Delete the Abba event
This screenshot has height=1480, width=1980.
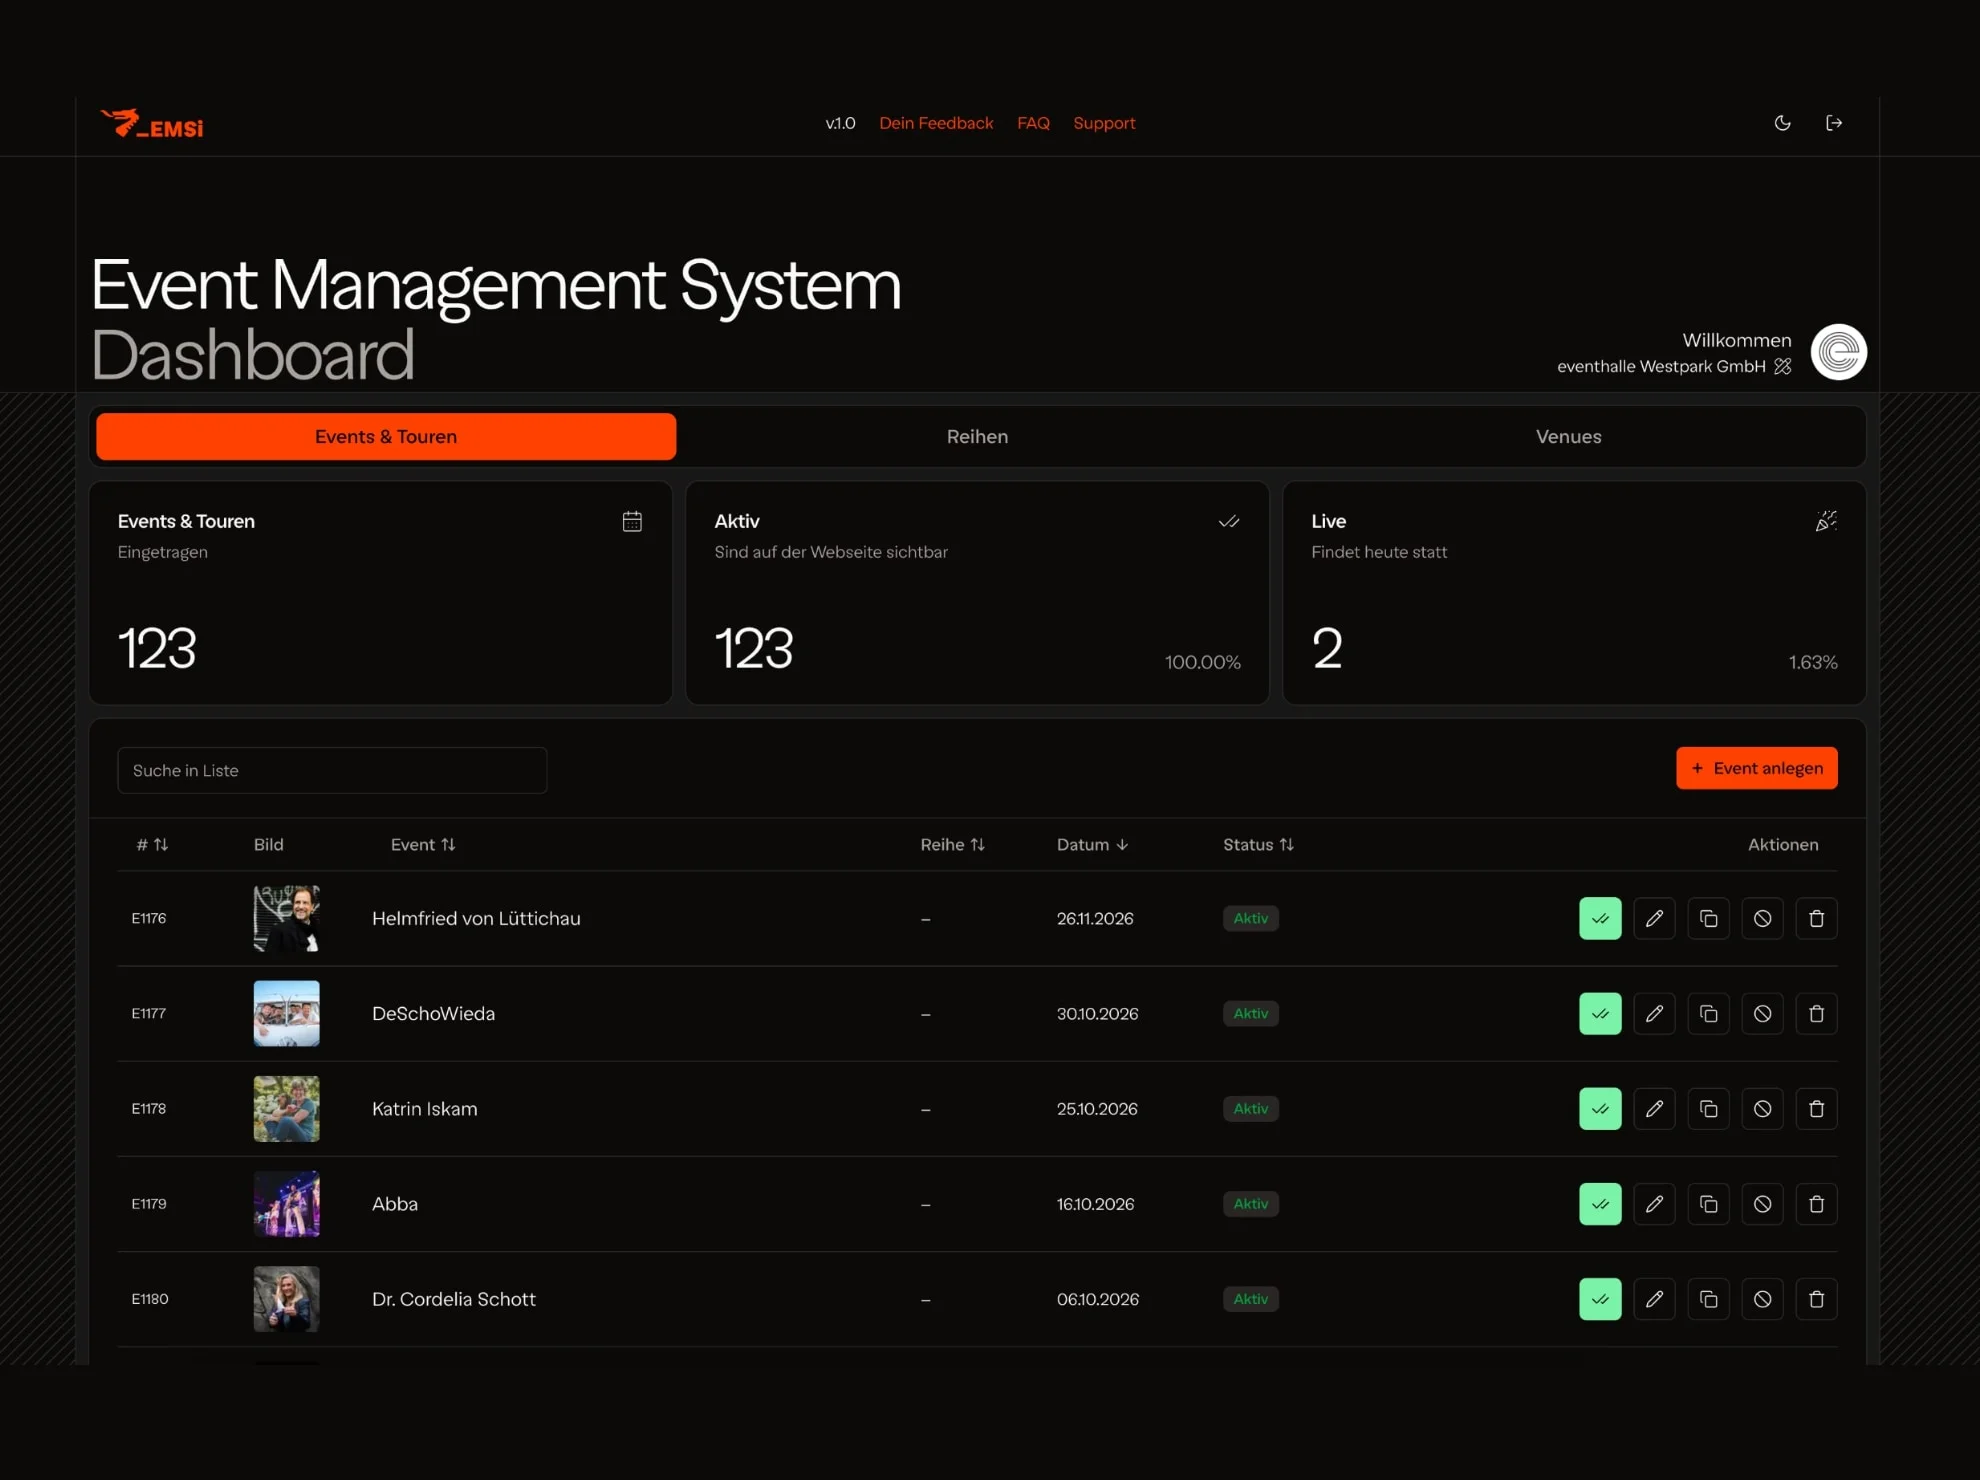[1816, 1203]
